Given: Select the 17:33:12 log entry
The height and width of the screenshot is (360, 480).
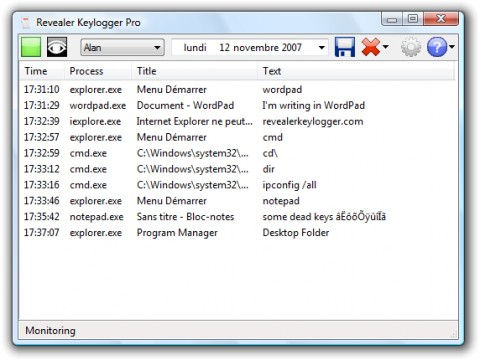Looking at the screenshot, I should coord(238,169).
